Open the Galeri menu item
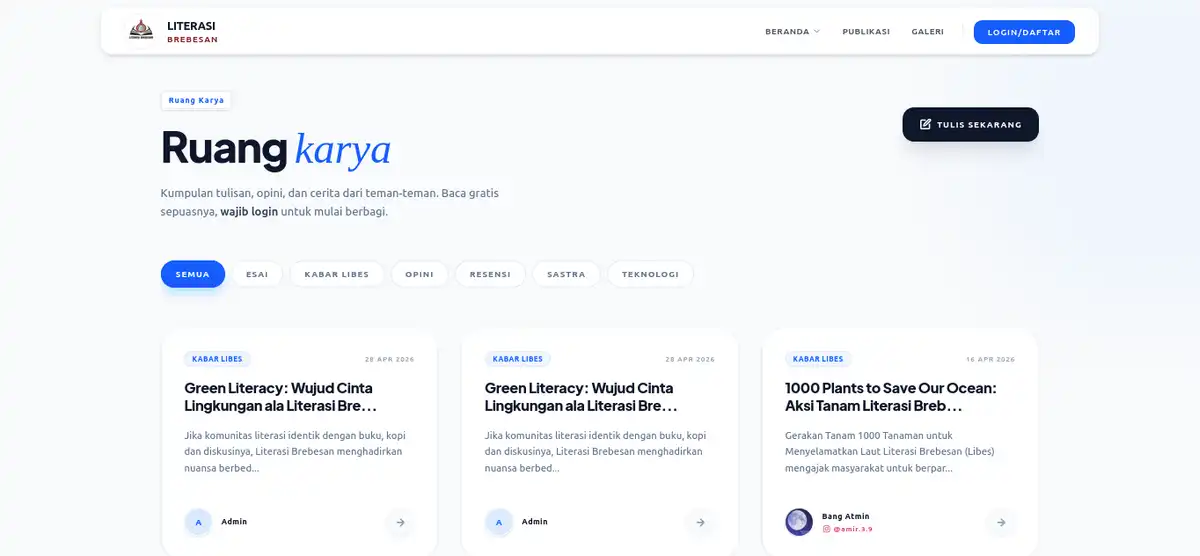 tap(928, 32)
